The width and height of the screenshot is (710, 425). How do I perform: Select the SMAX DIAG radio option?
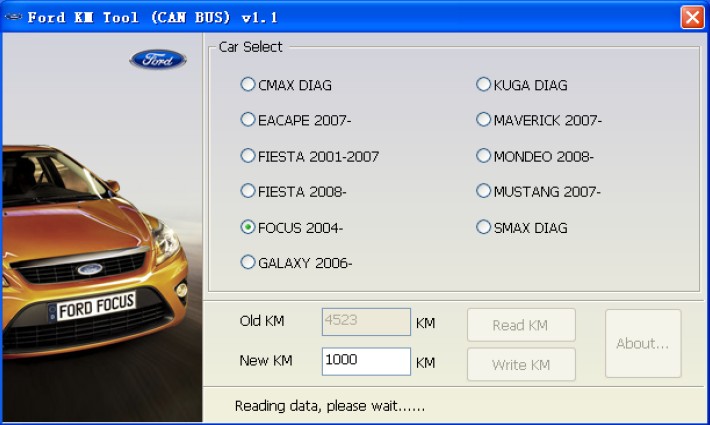point(484,227)
